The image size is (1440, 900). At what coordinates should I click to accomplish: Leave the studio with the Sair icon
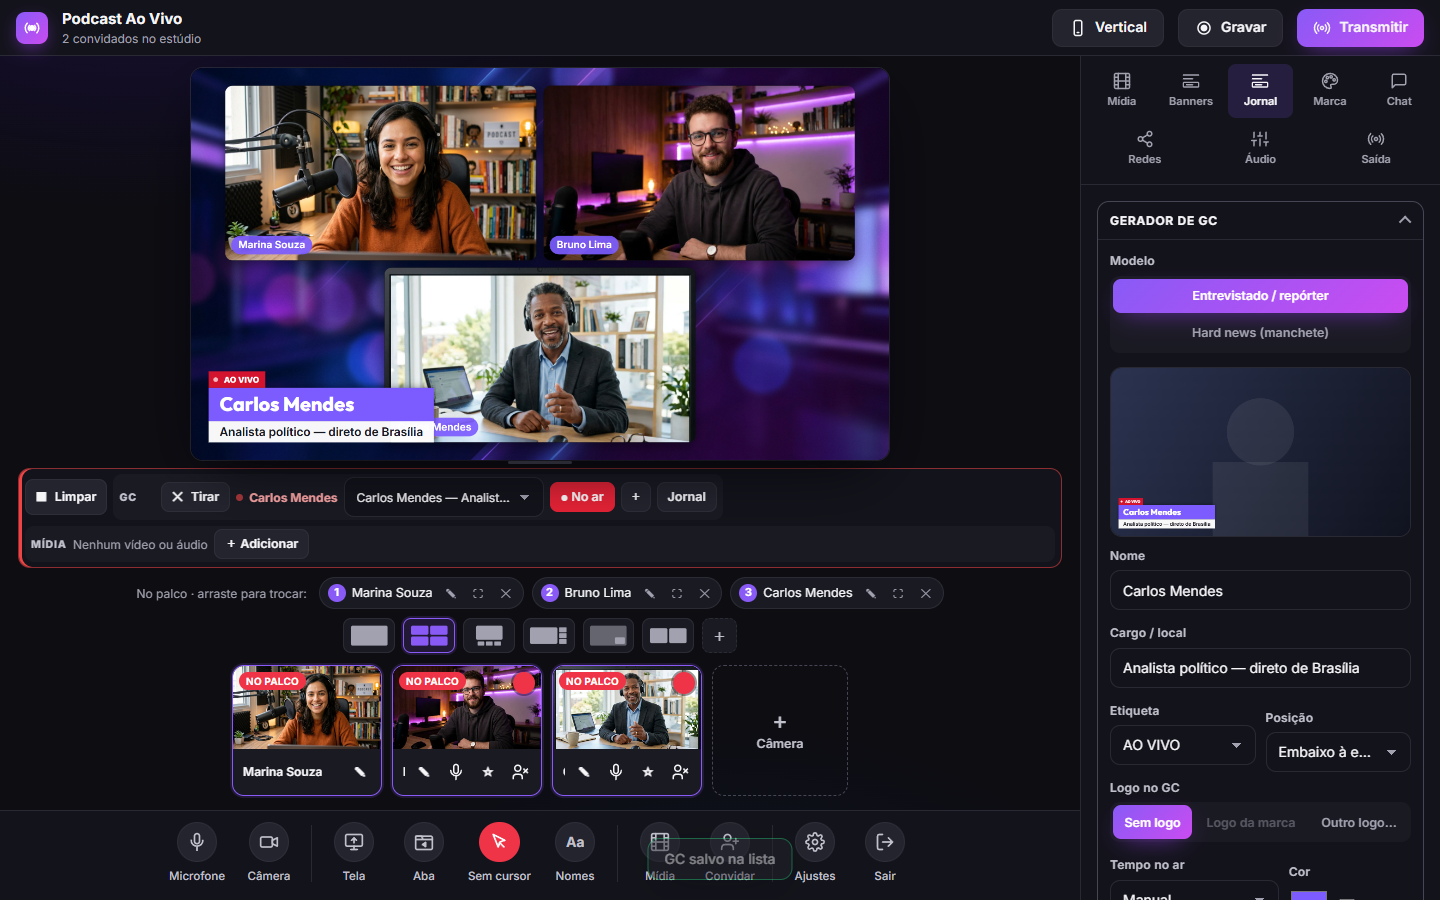[x=885, y=842]
